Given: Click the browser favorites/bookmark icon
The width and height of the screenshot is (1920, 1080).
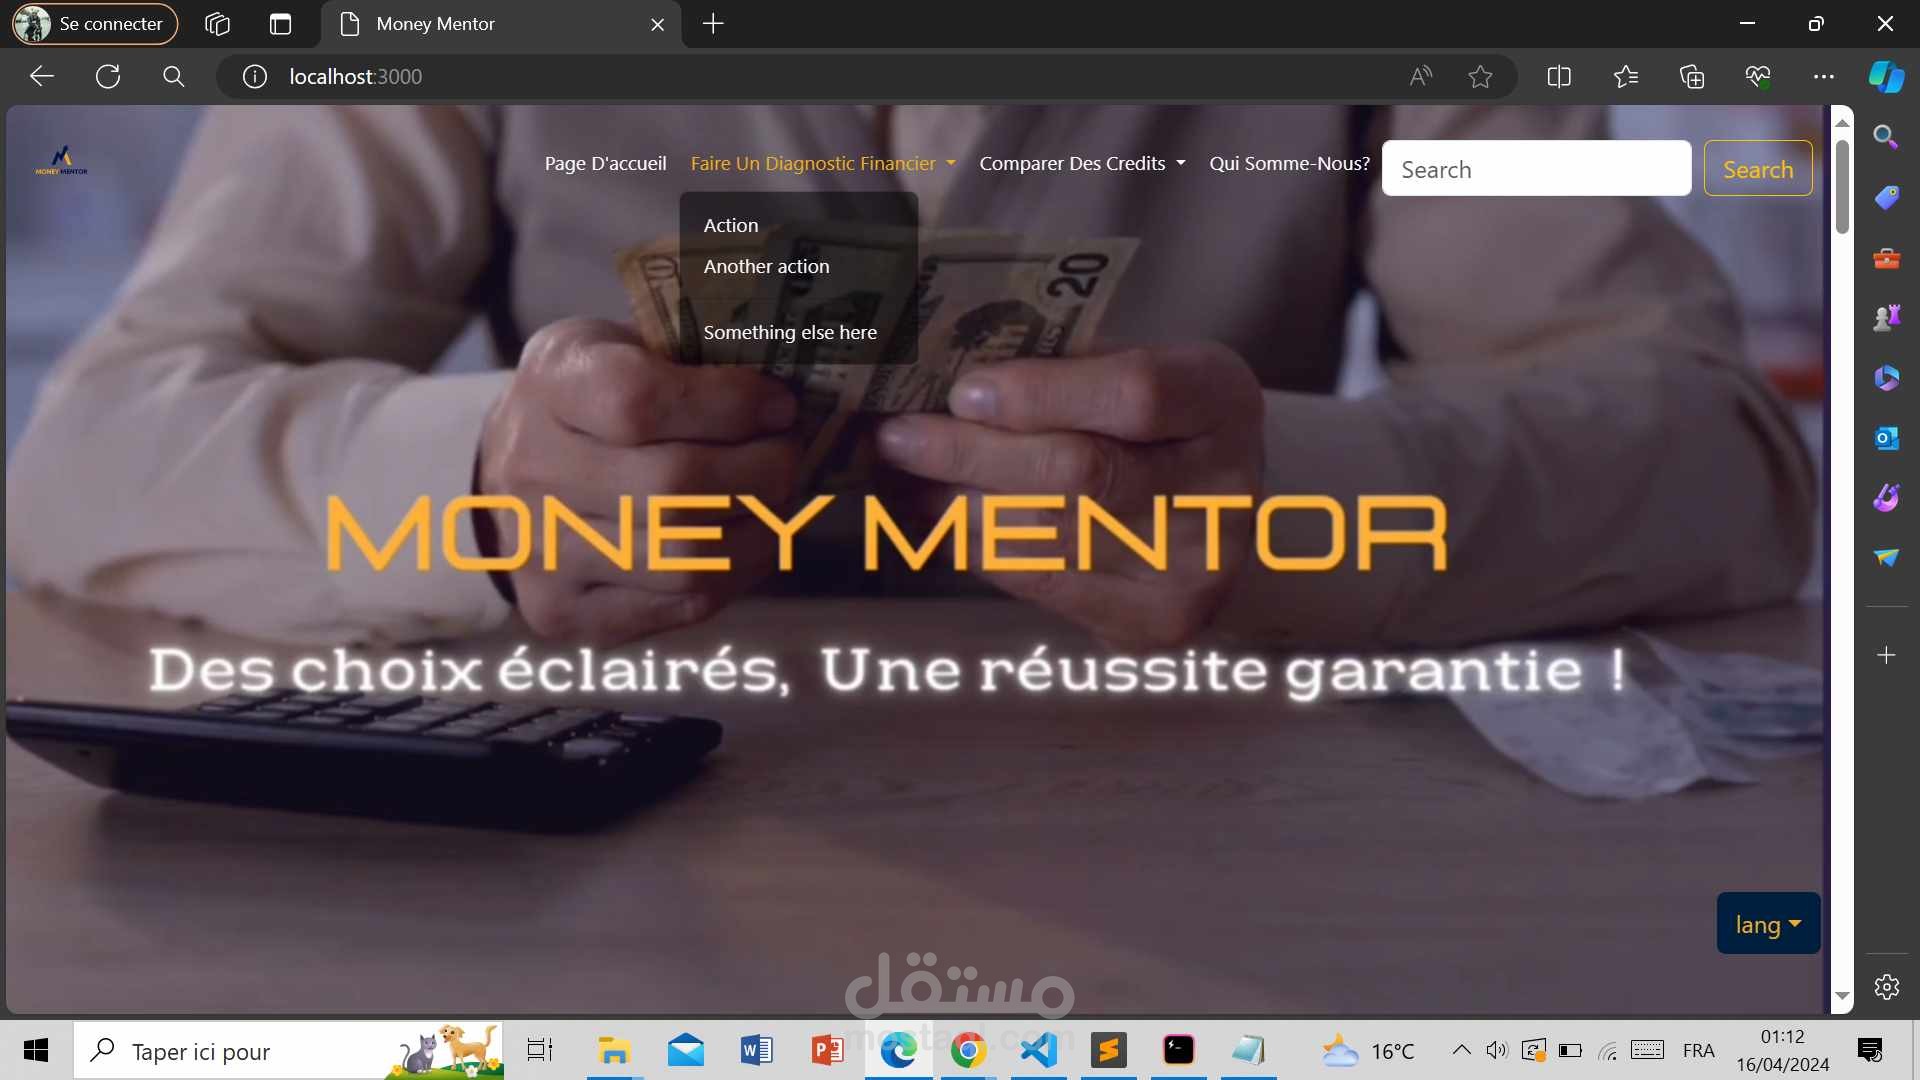Looking at the screenshot, I should 1482,75.
